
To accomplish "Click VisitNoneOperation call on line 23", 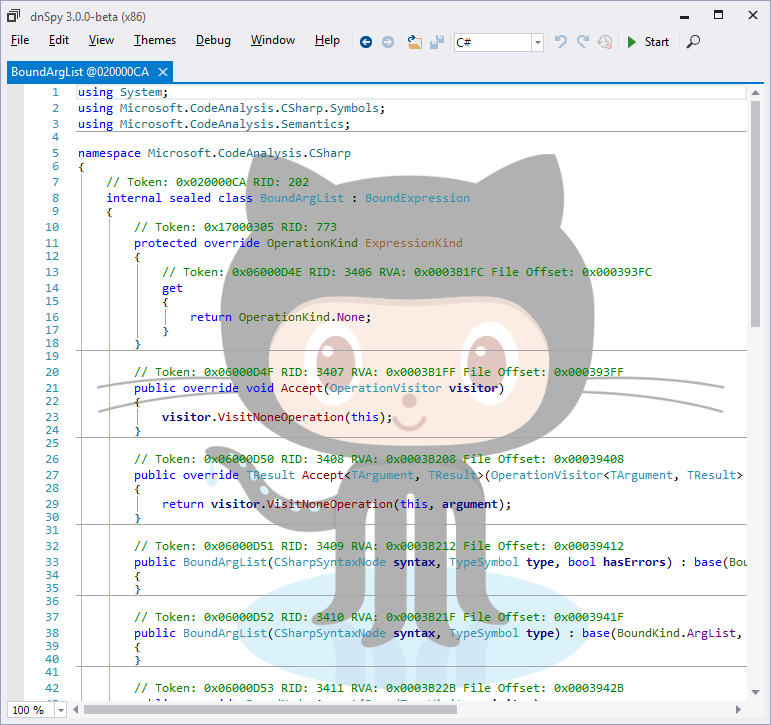I will [281, 417].
